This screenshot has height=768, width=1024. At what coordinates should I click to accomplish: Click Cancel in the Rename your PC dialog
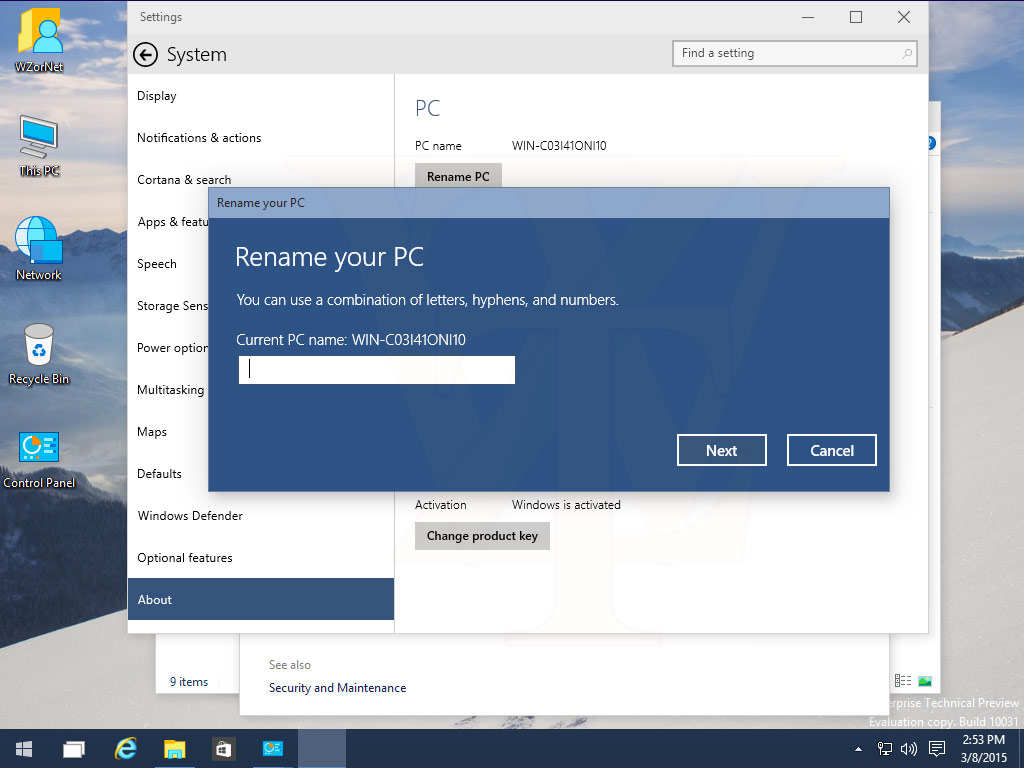(831, 450)
